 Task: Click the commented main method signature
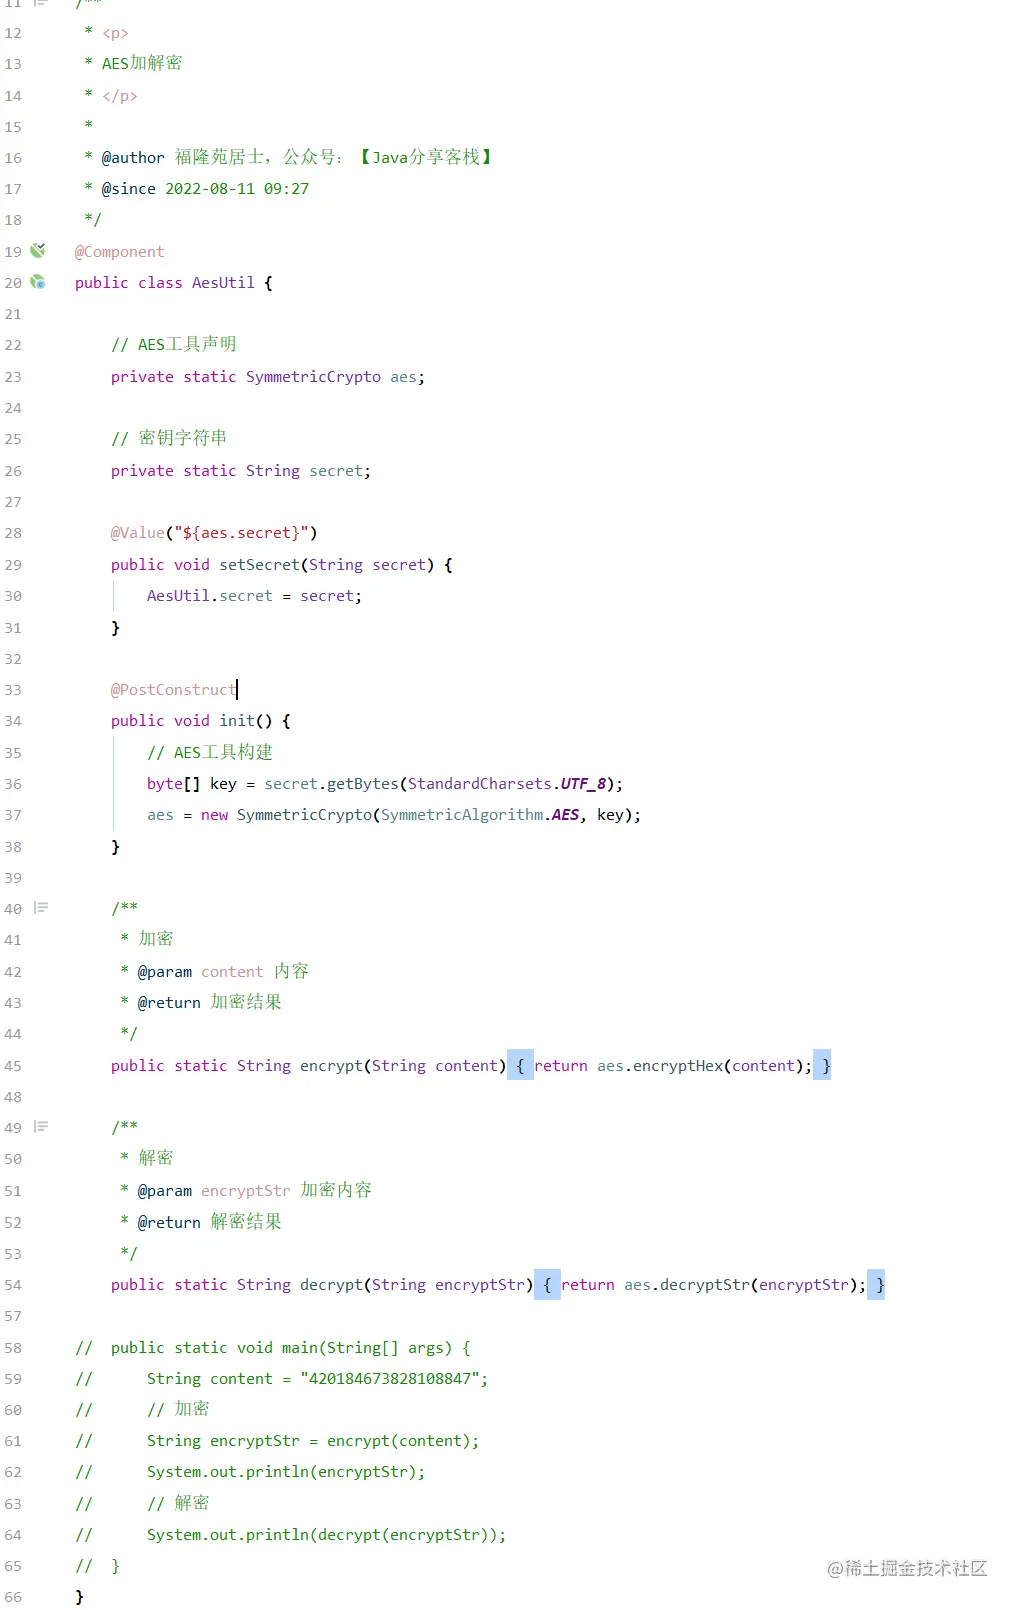(x=290, y=1348)
